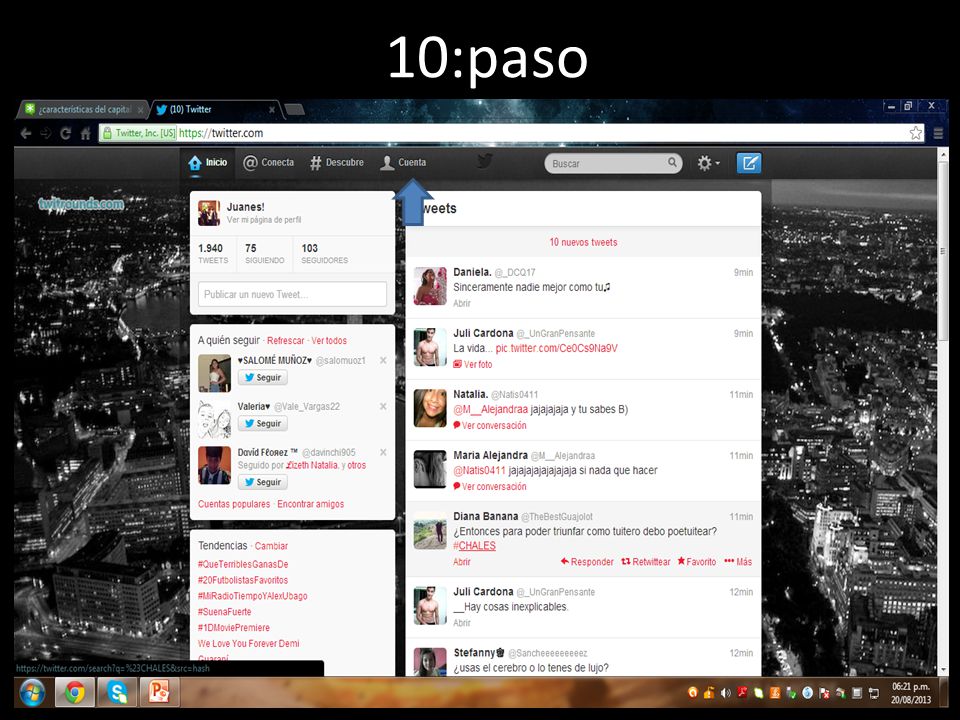Open the Windows Start menu

pos(32,693)
